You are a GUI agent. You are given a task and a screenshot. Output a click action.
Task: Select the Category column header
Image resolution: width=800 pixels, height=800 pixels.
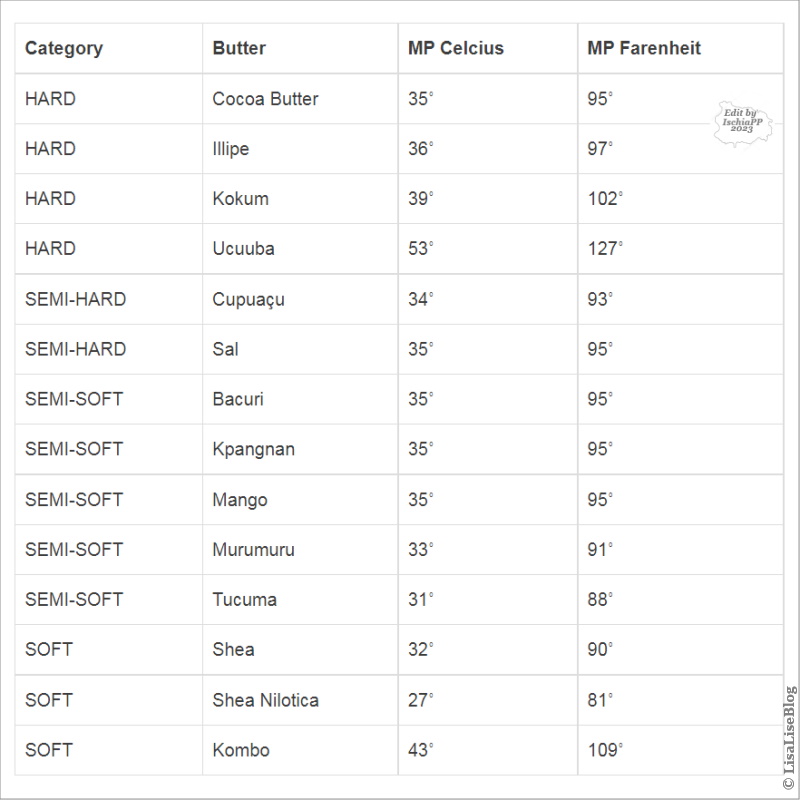64,48
